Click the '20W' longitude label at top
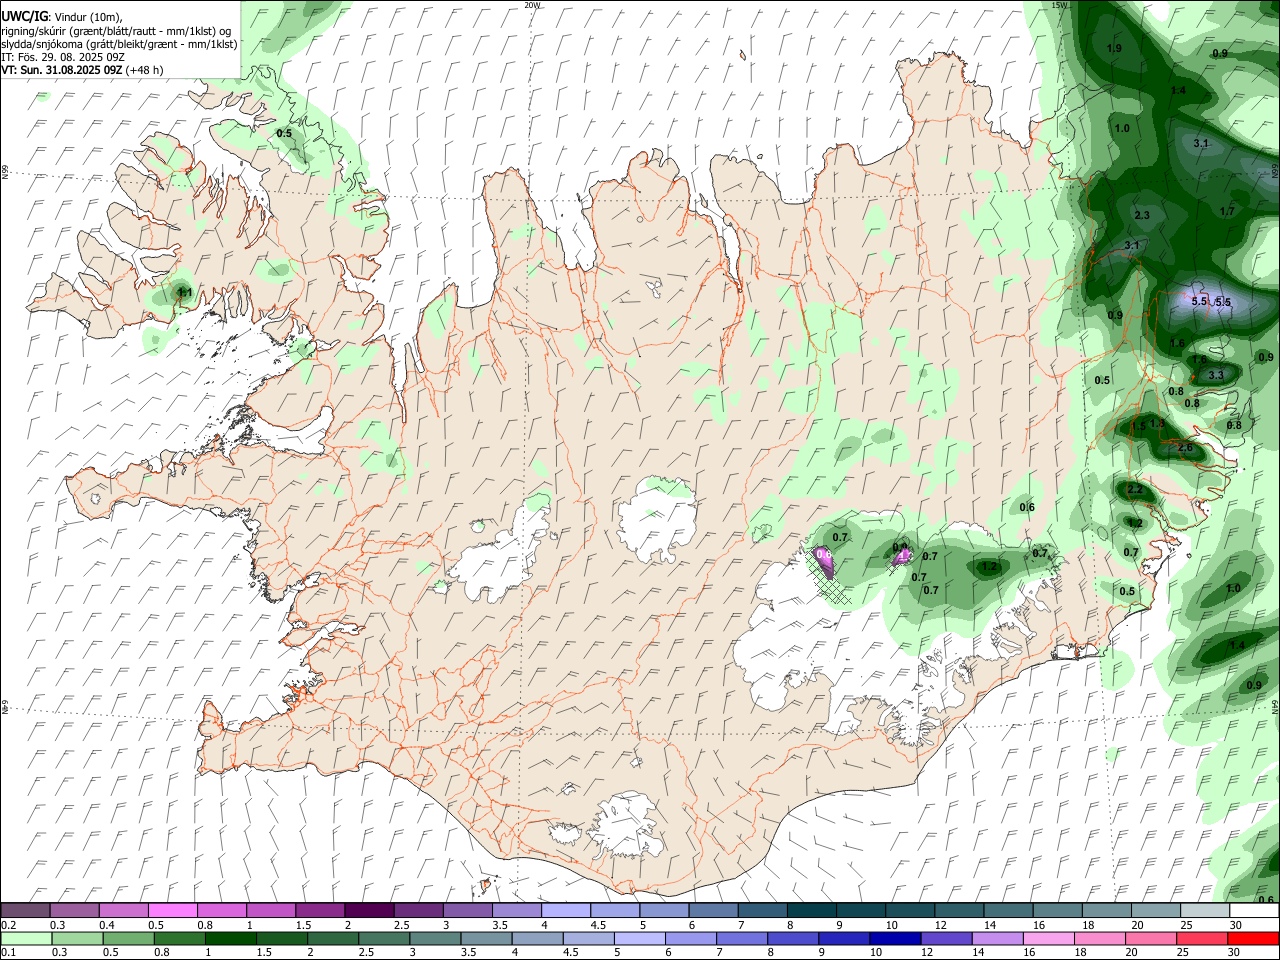Image resolution: width=1280 pixels, height=960 pixels. coord(532,5)
